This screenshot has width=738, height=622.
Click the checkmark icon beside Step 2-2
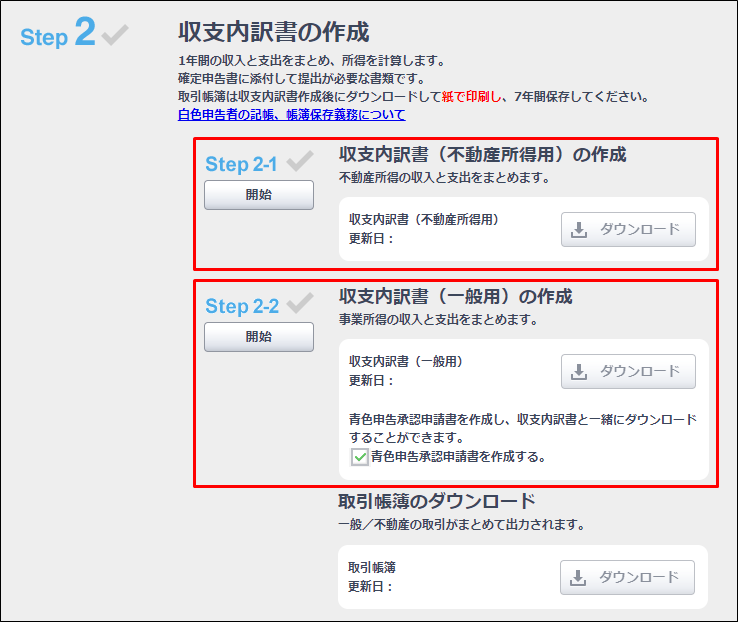[300, 303]
